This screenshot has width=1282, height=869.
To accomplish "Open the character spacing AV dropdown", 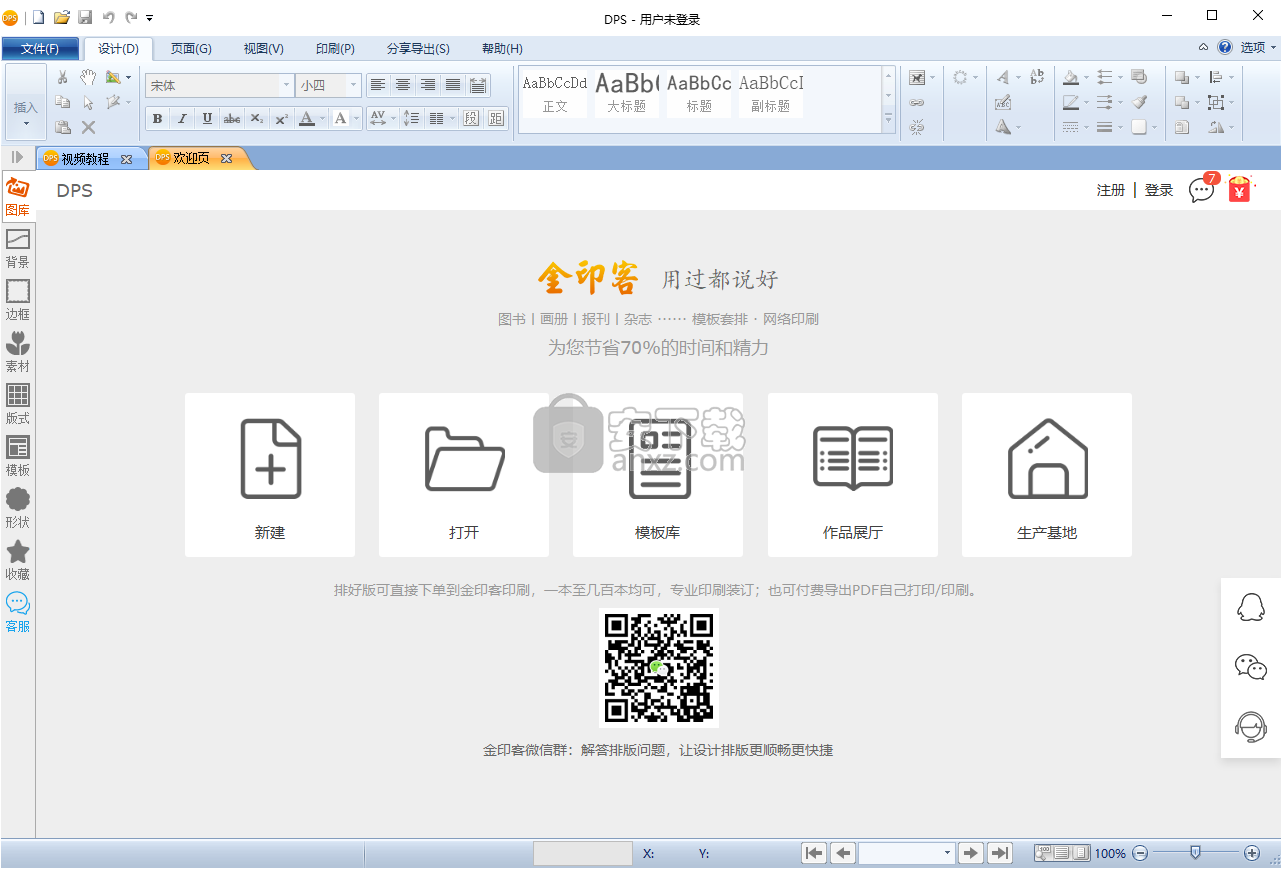I will pos(393,119).
